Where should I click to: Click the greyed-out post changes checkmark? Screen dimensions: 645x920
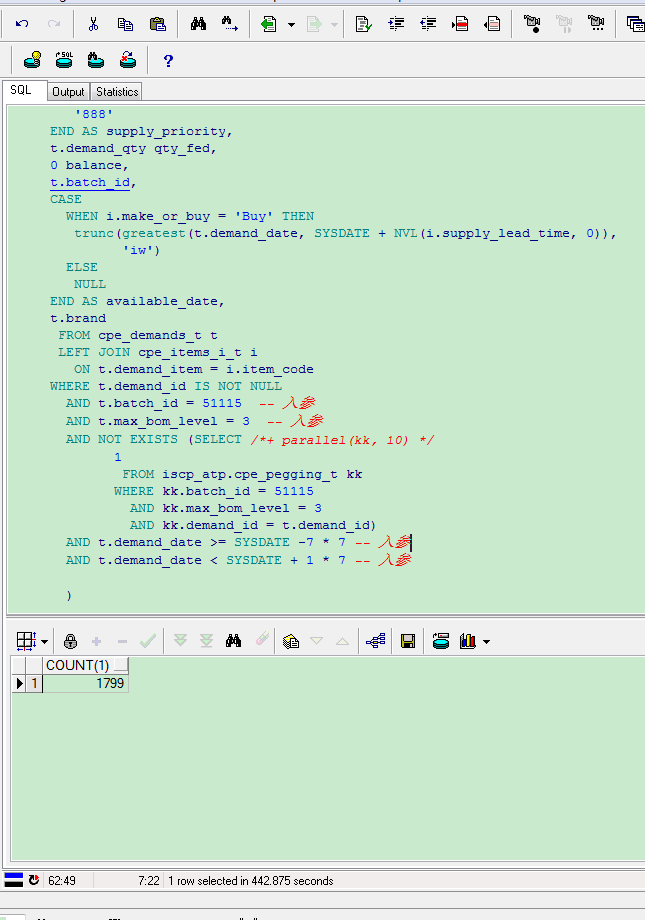tap(148, 641)
